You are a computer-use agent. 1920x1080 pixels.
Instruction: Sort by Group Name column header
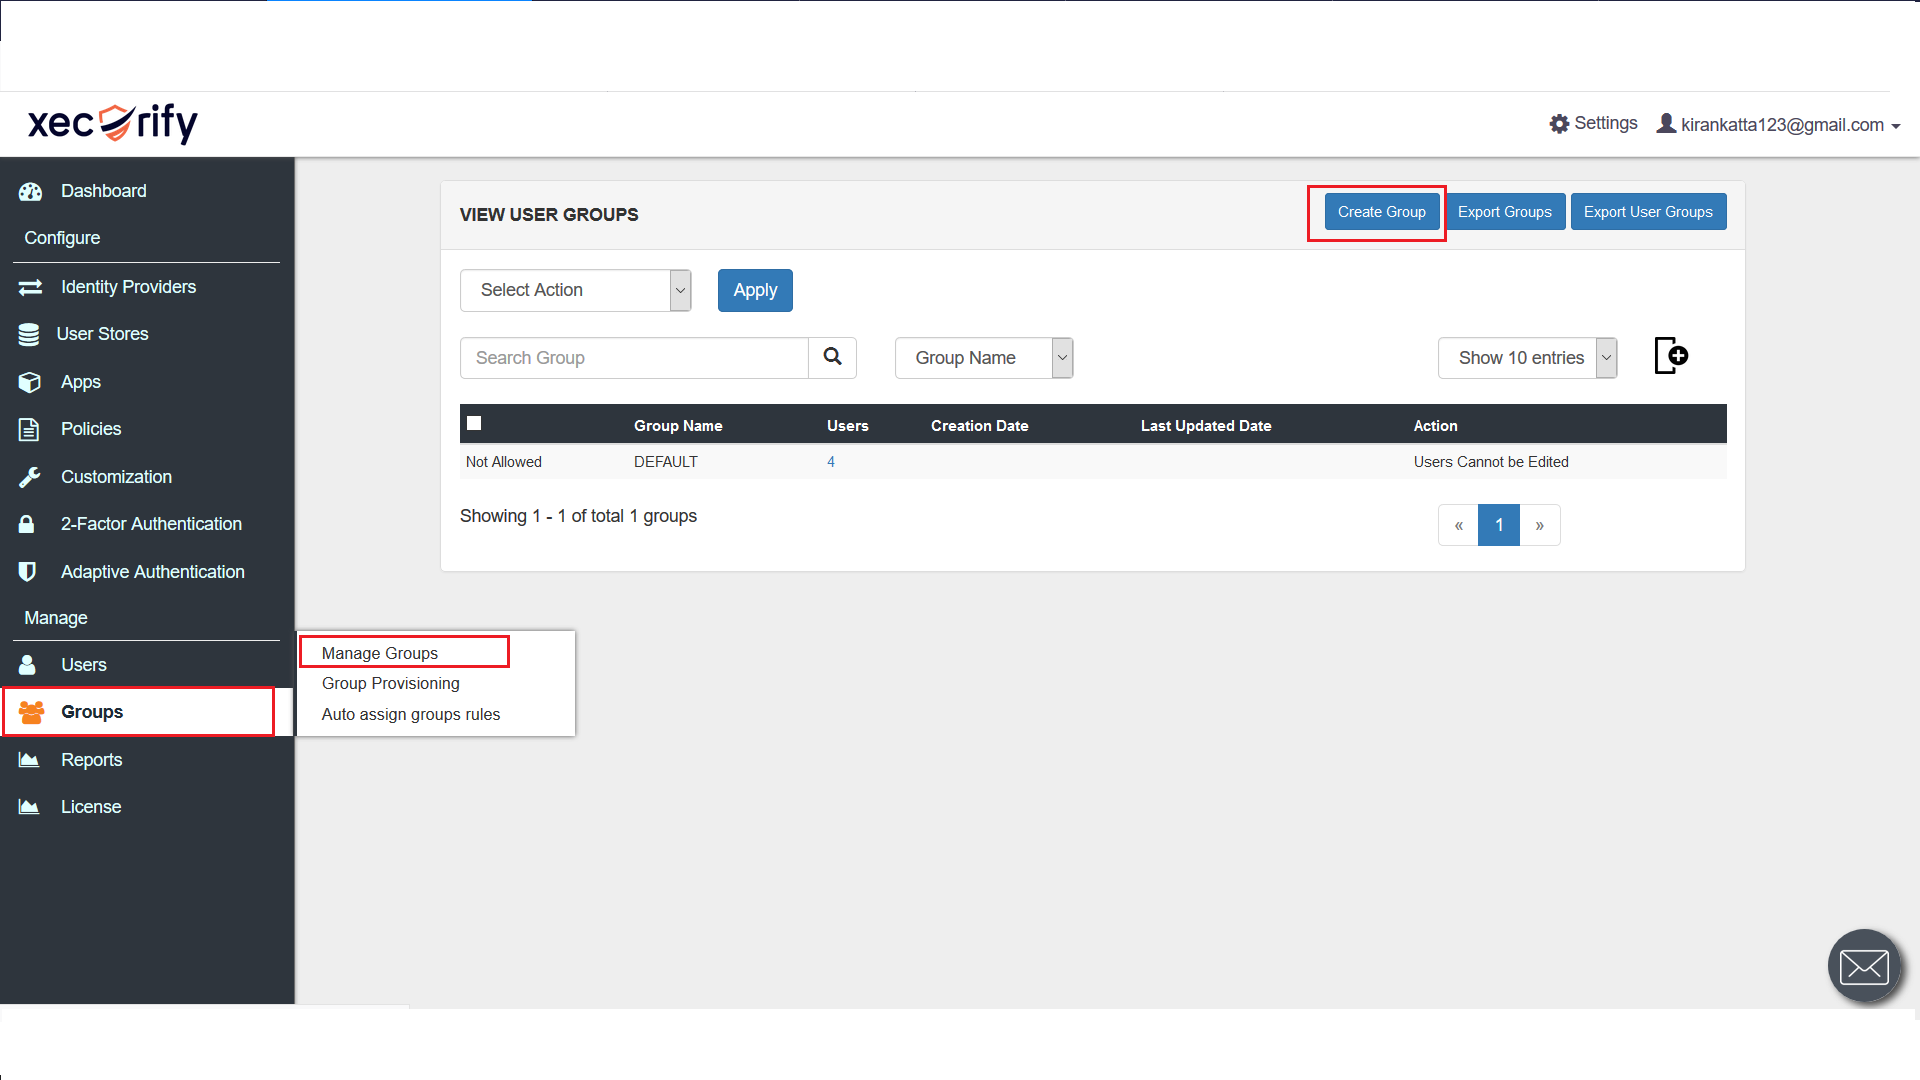point(678,426)
